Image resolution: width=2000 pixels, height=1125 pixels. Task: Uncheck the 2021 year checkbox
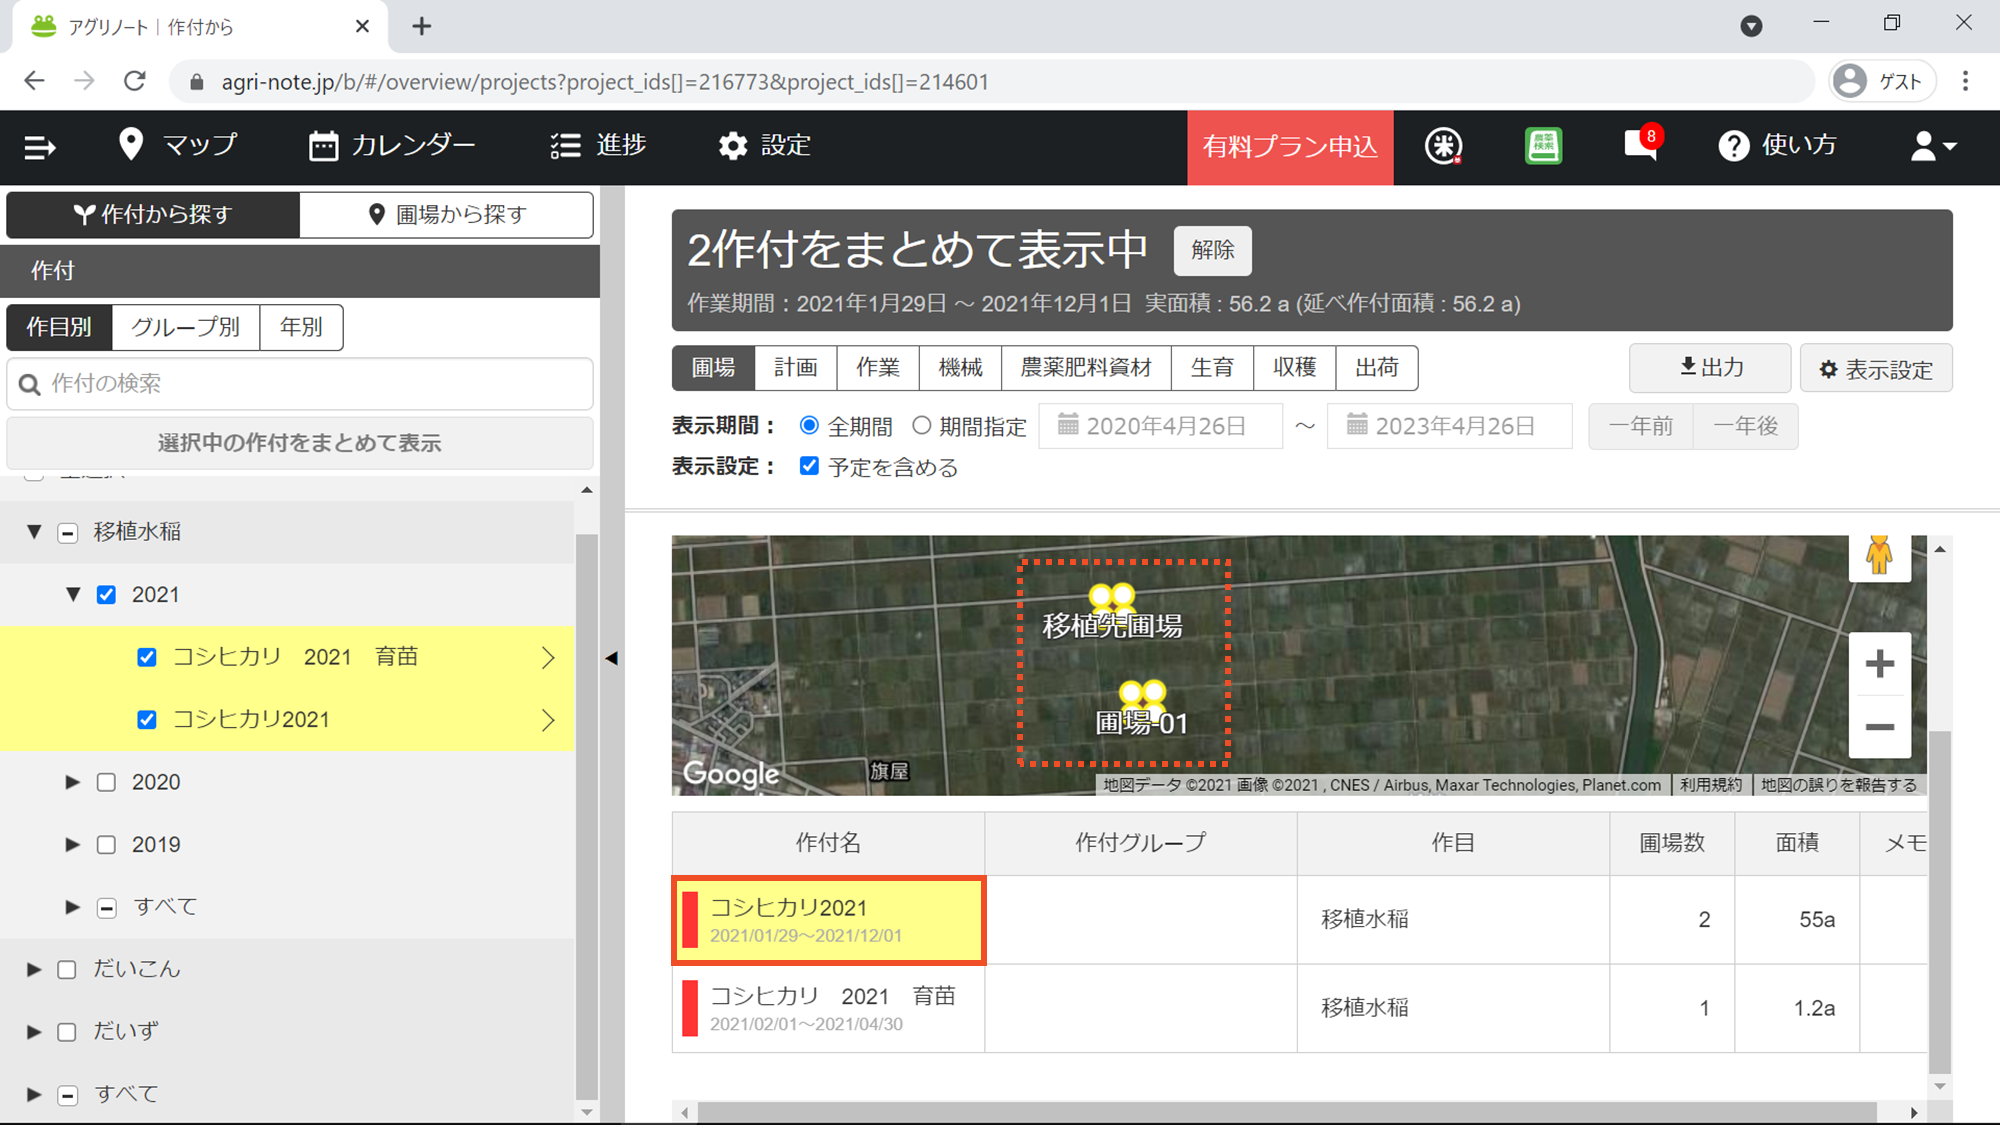click(x=106, y=595)
